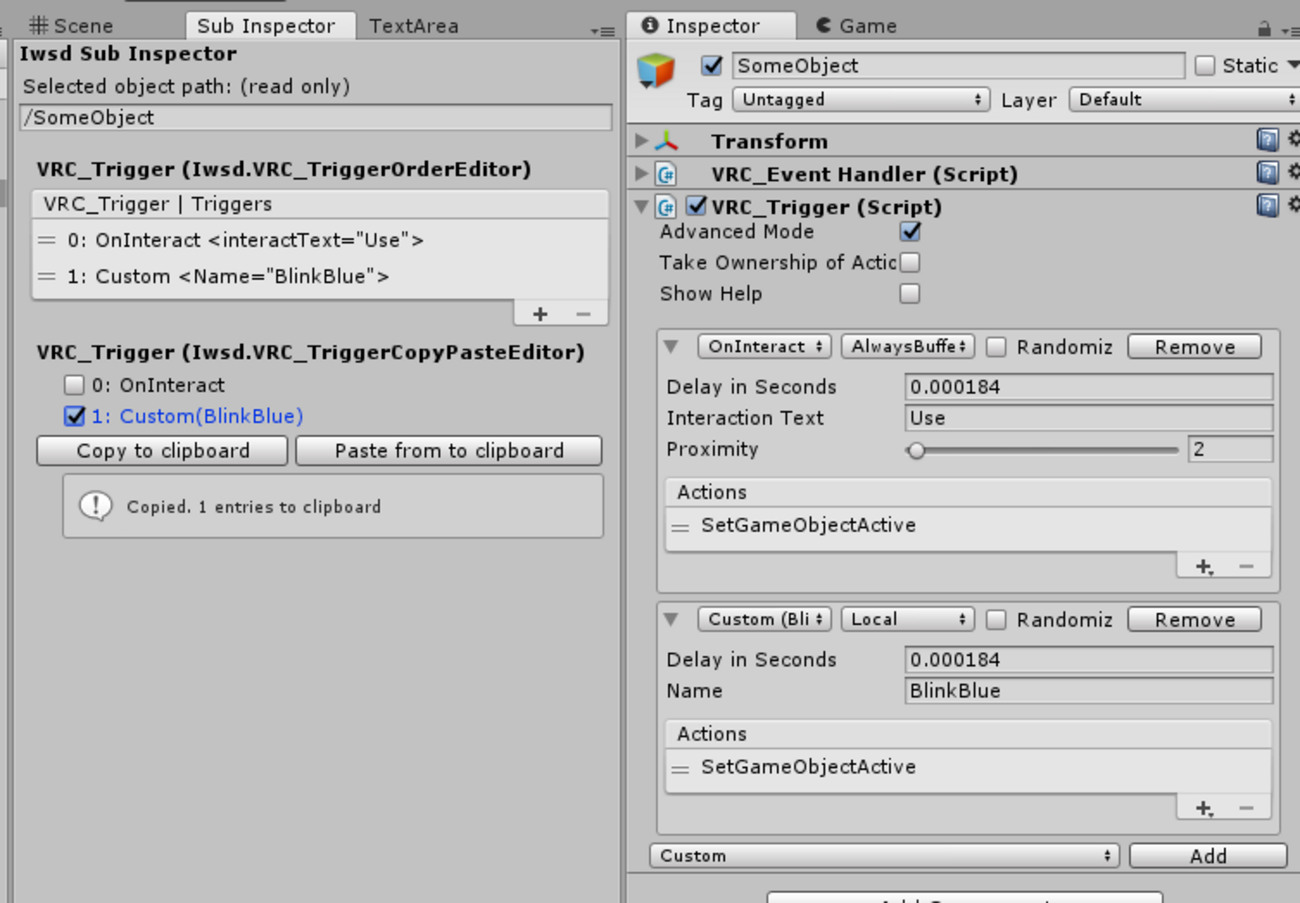Image resolution: width=1300 pixels, height=903 pixels.
Task: Collapse the VRC_Trigger script component
Action: tap(642, 207)
